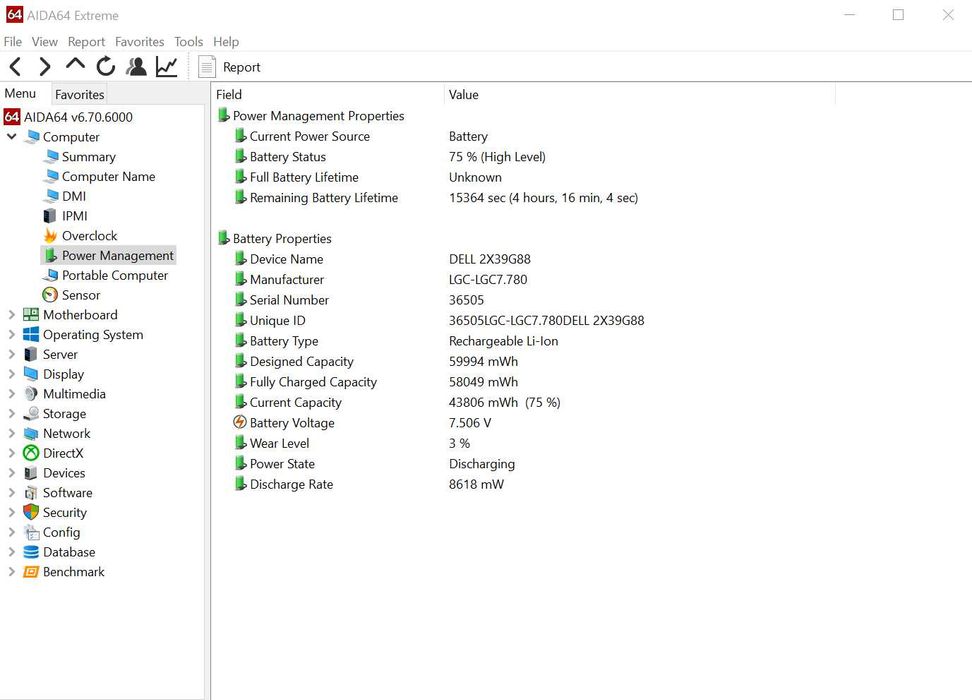
Task: Click the 8618 mW discharge value
Action: tap(476, 484)
